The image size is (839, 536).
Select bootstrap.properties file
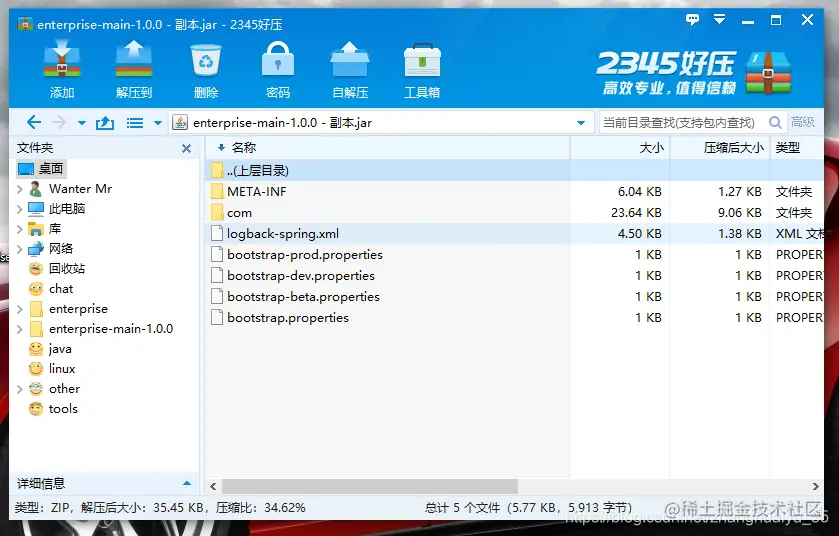tap(515, 318)
